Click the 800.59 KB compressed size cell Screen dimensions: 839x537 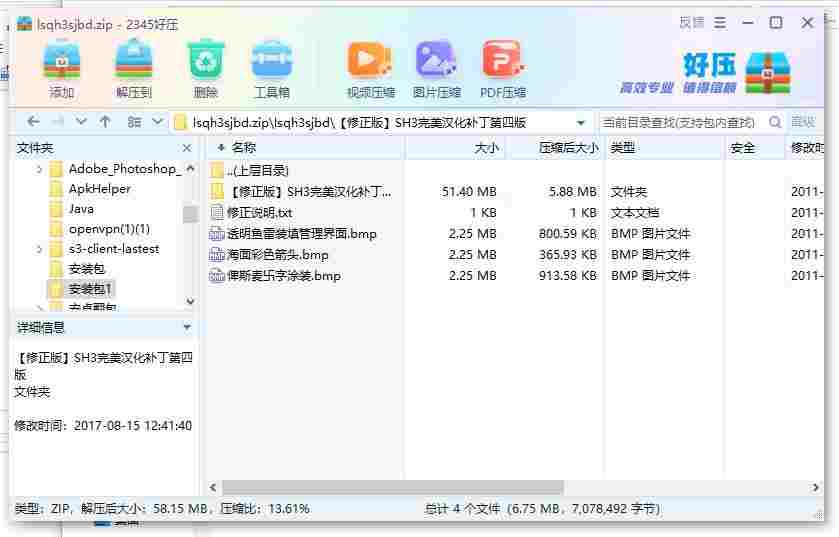[x=568, y=234]
